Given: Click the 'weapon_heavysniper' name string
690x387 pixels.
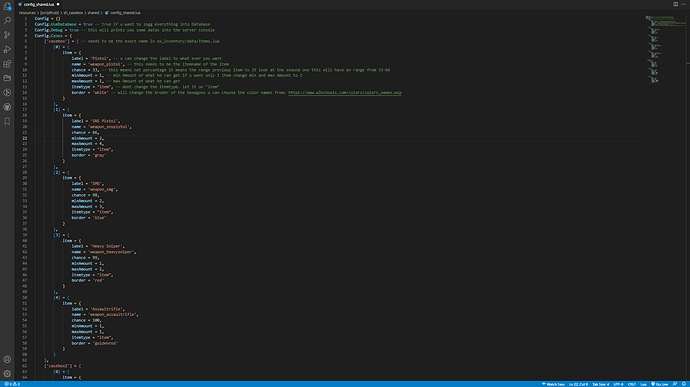Looking at the screenshot, I should coord(111,252).
